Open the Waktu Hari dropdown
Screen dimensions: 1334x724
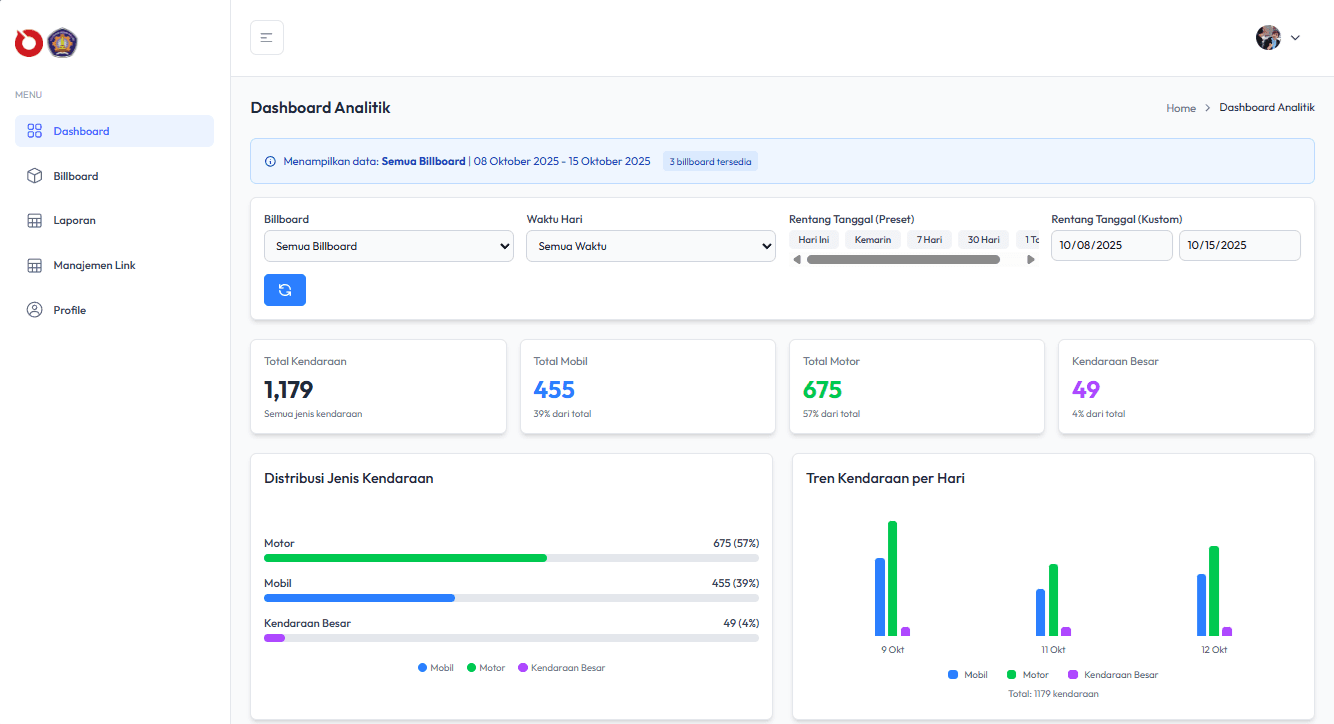(x=650, y=245)
